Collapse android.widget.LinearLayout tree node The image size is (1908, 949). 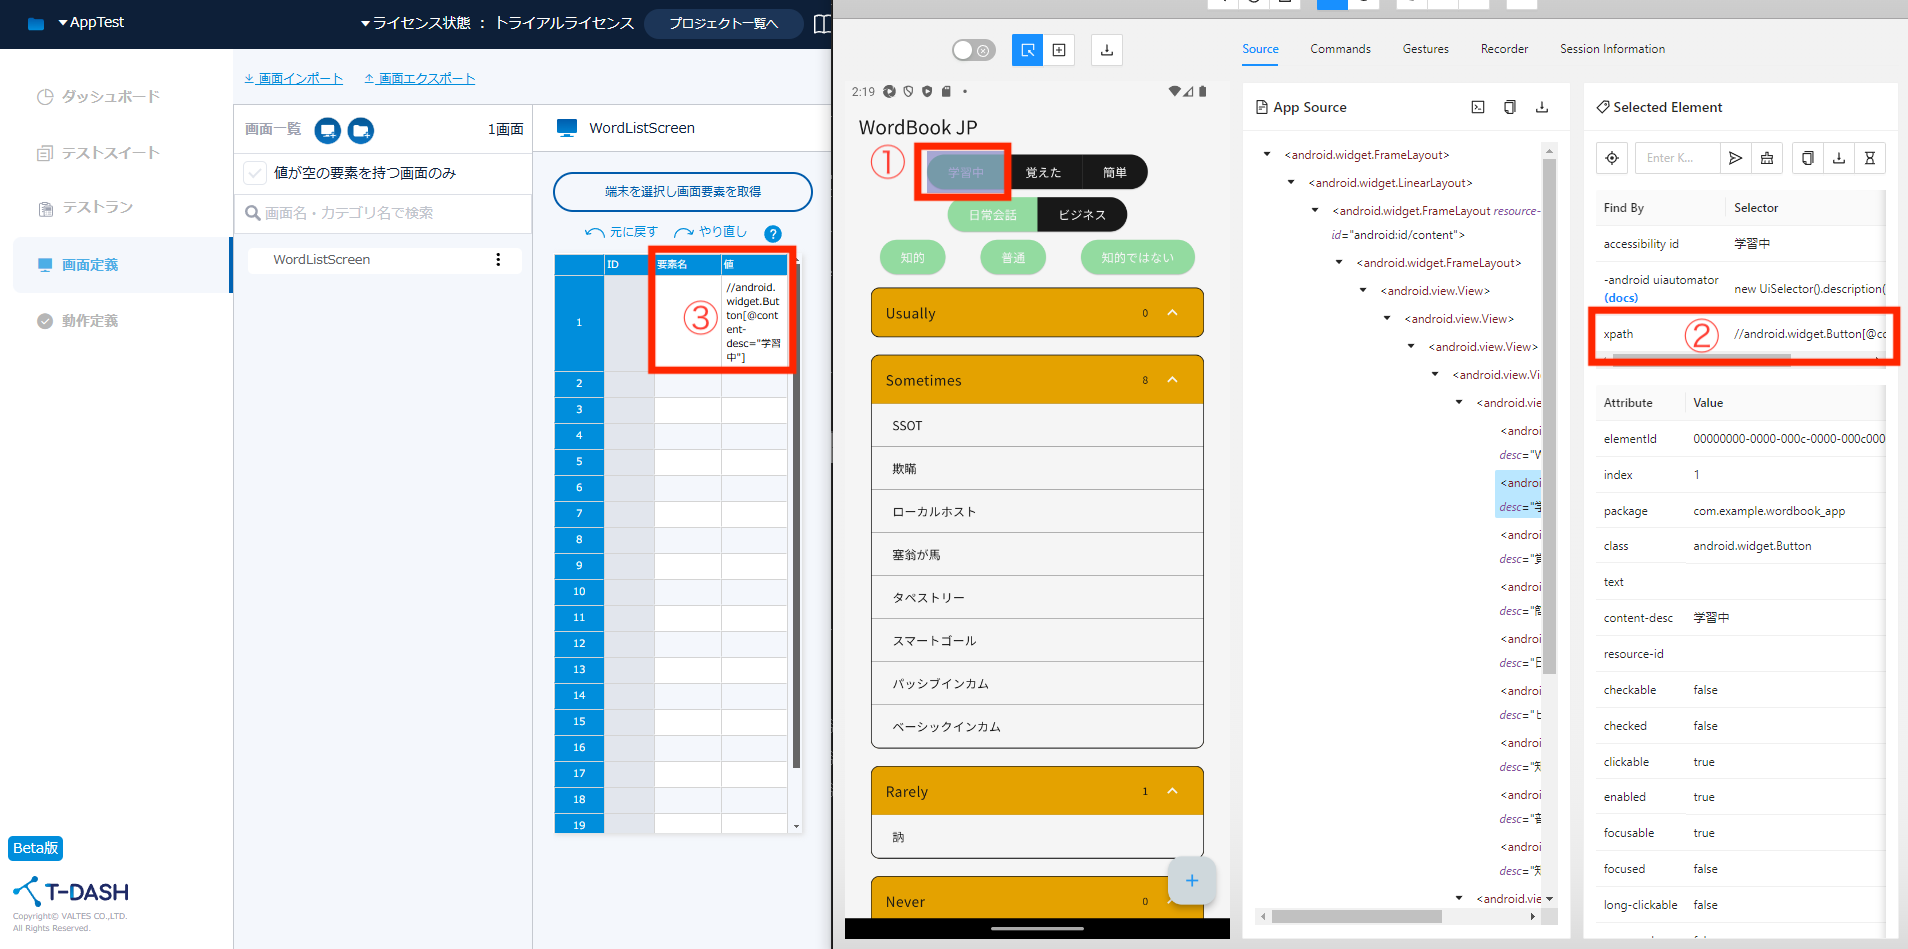point(1291,183)
